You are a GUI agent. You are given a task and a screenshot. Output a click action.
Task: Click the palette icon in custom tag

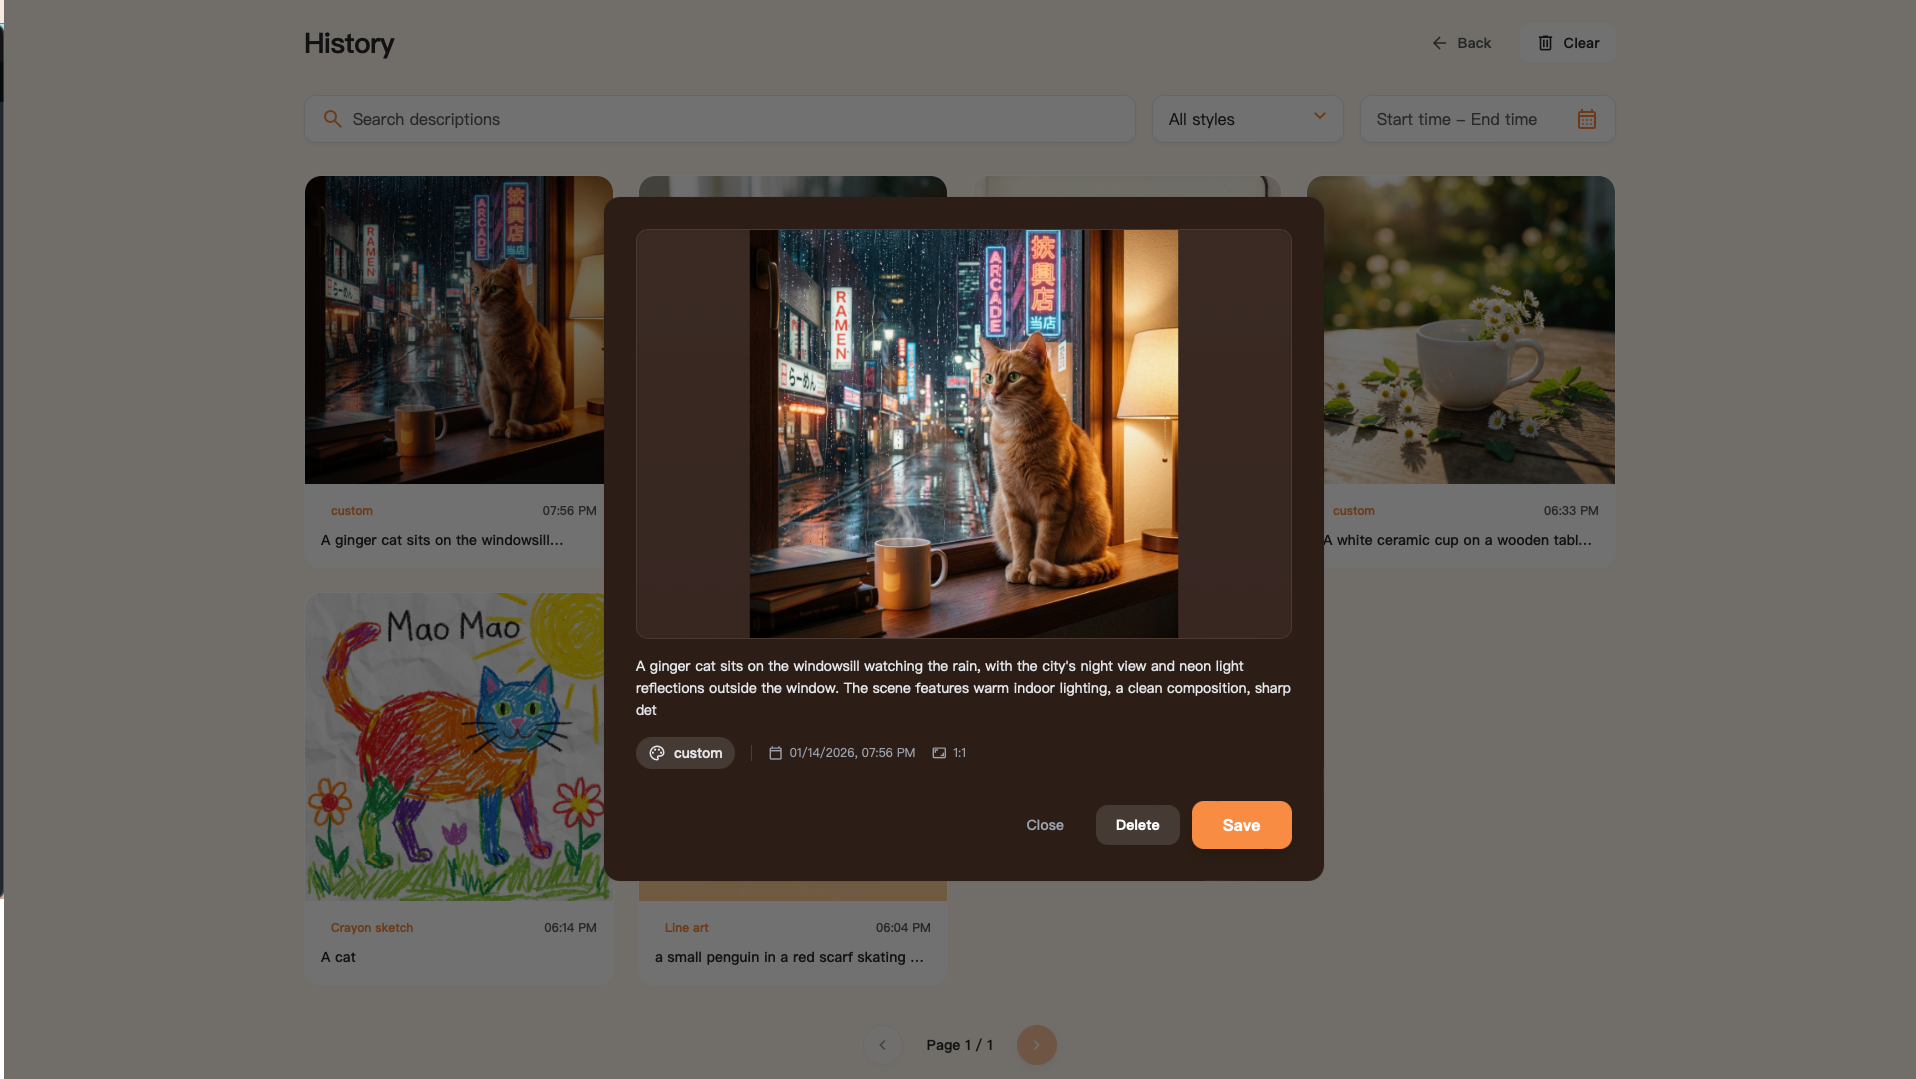[657, 753]
